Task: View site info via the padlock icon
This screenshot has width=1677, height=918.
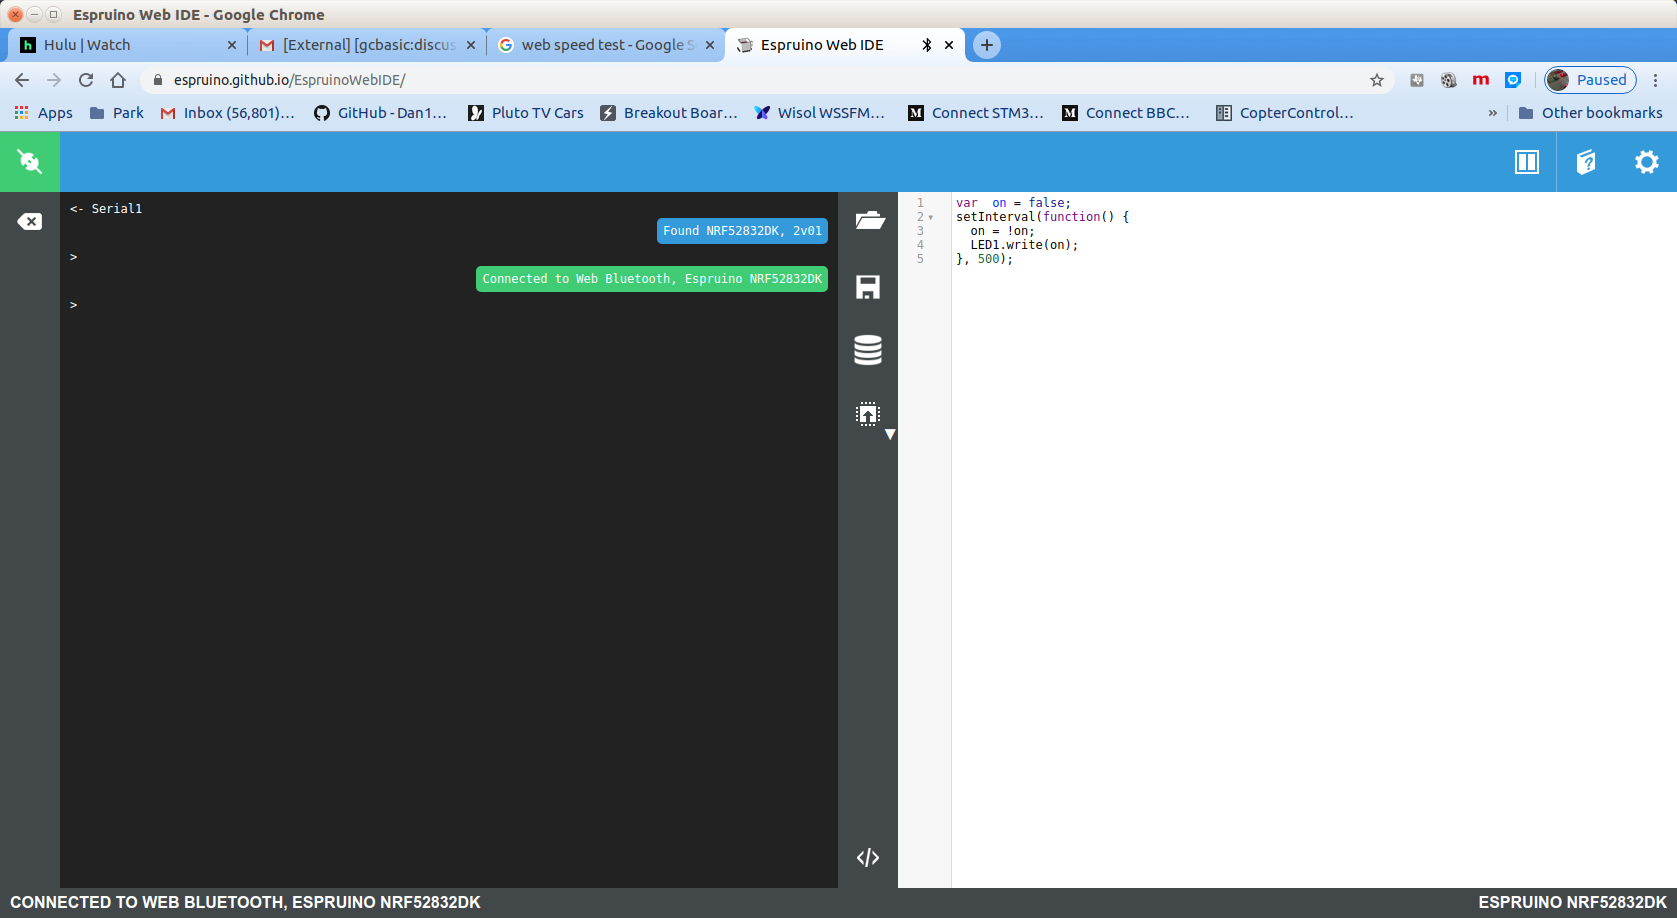Action: point(157,80)
